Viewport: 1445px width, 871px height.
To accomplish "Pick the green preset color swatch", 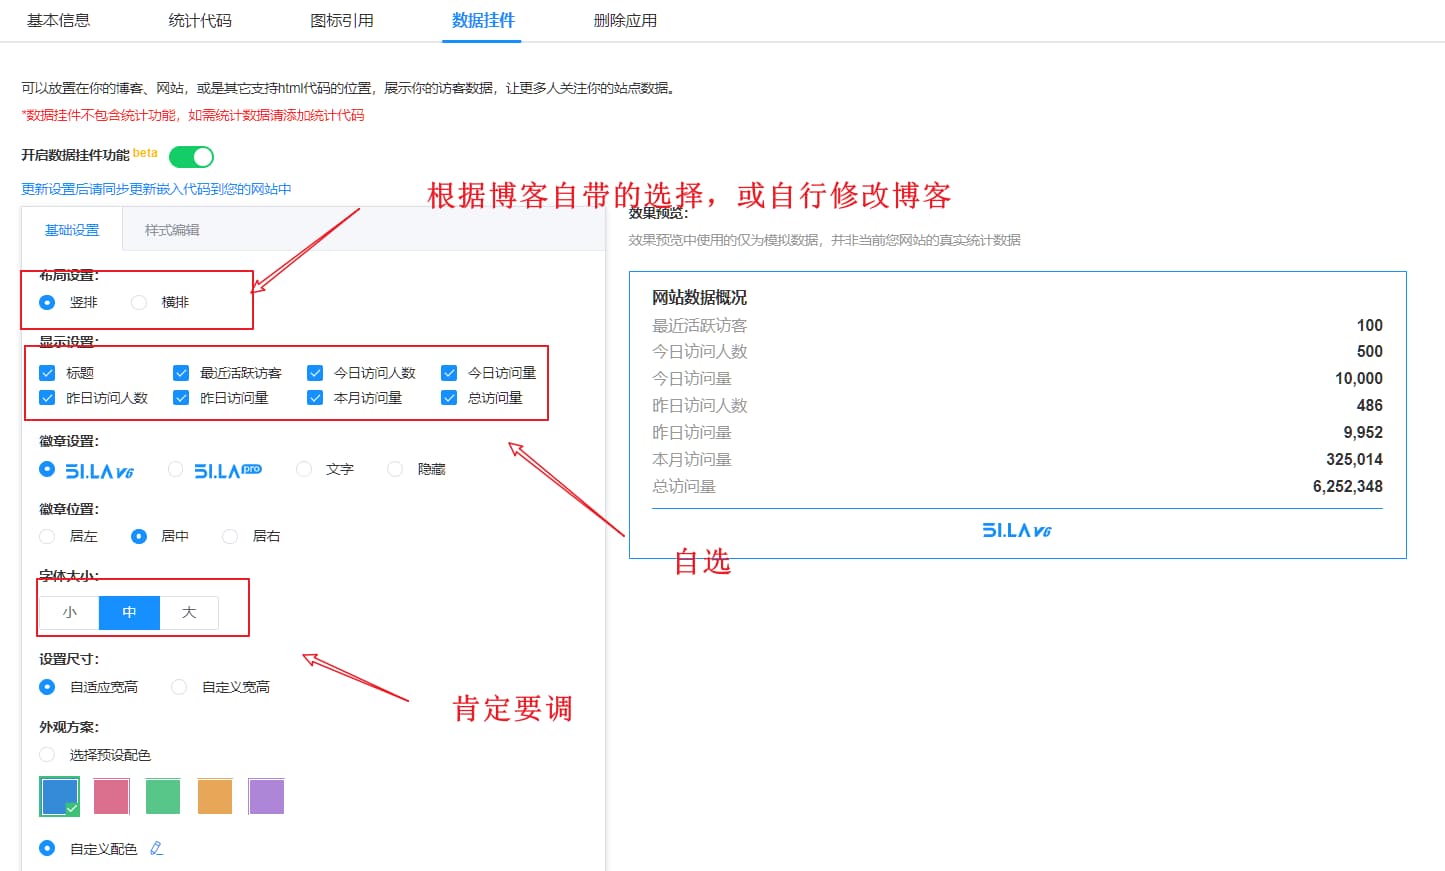I will pyautogui.click(x=163, y=797).
